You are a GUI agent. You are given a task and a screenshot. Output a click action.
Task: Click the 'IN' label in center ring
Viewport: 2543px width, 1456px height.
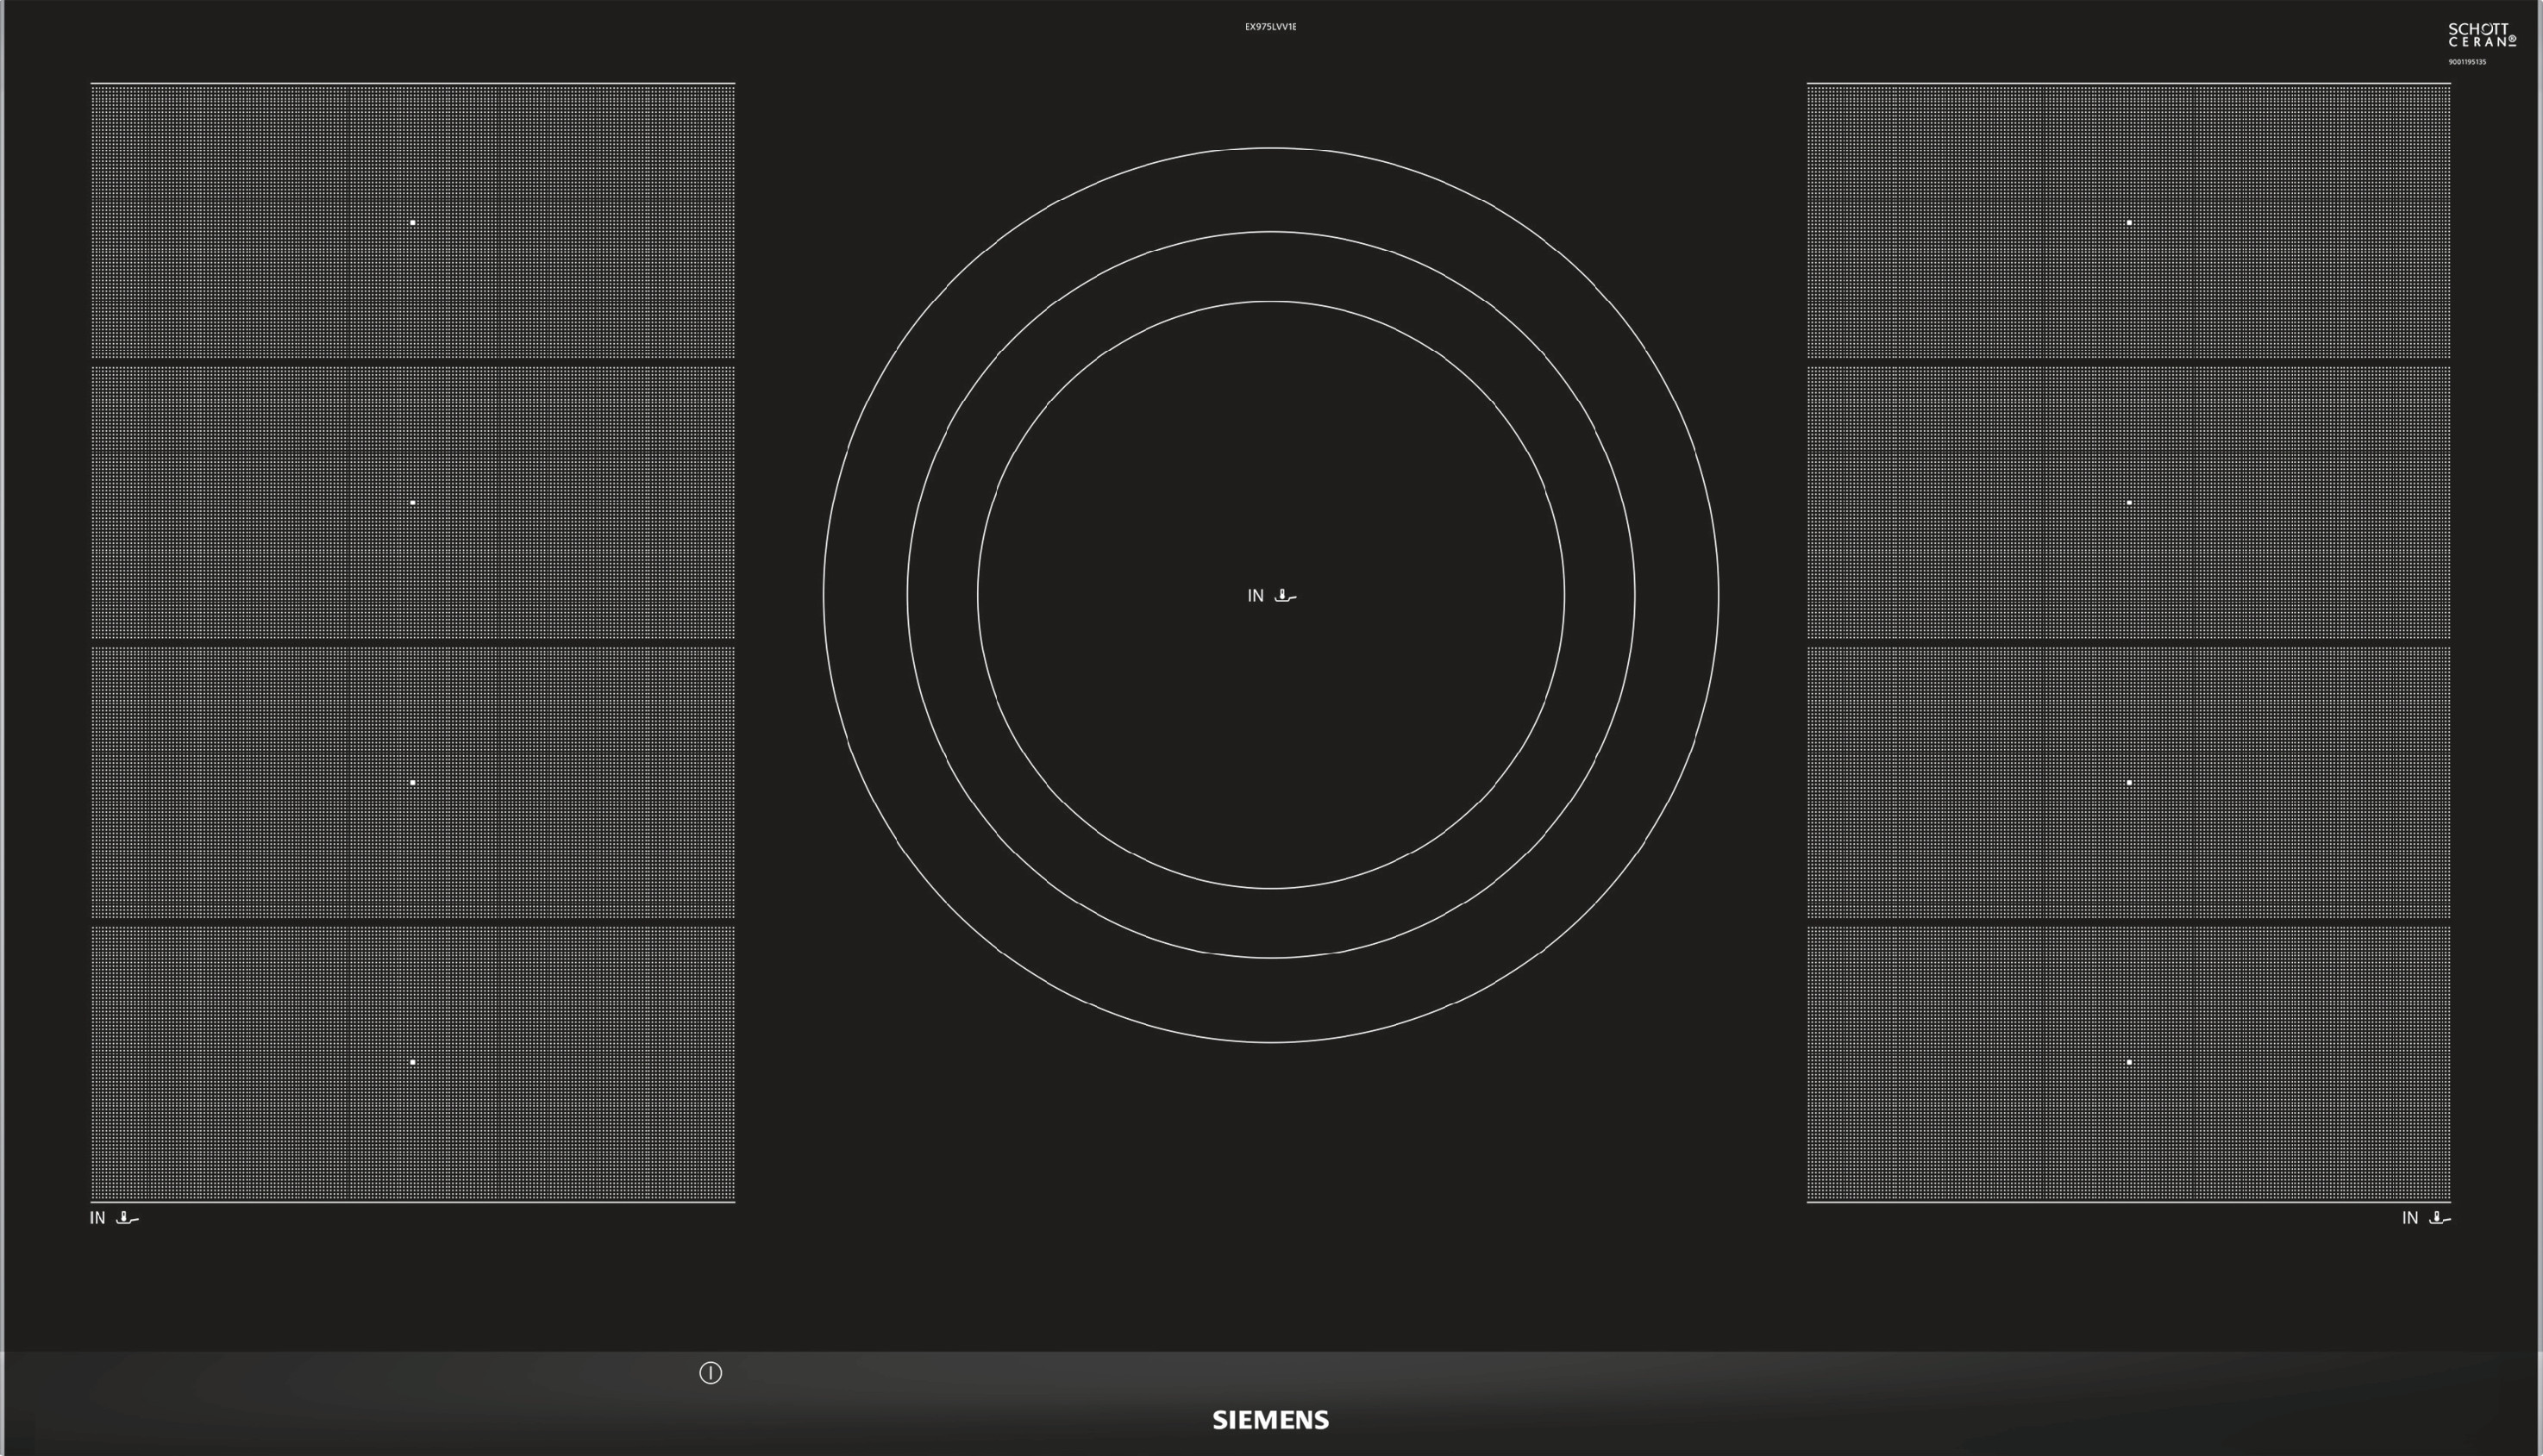(1255, 596)
